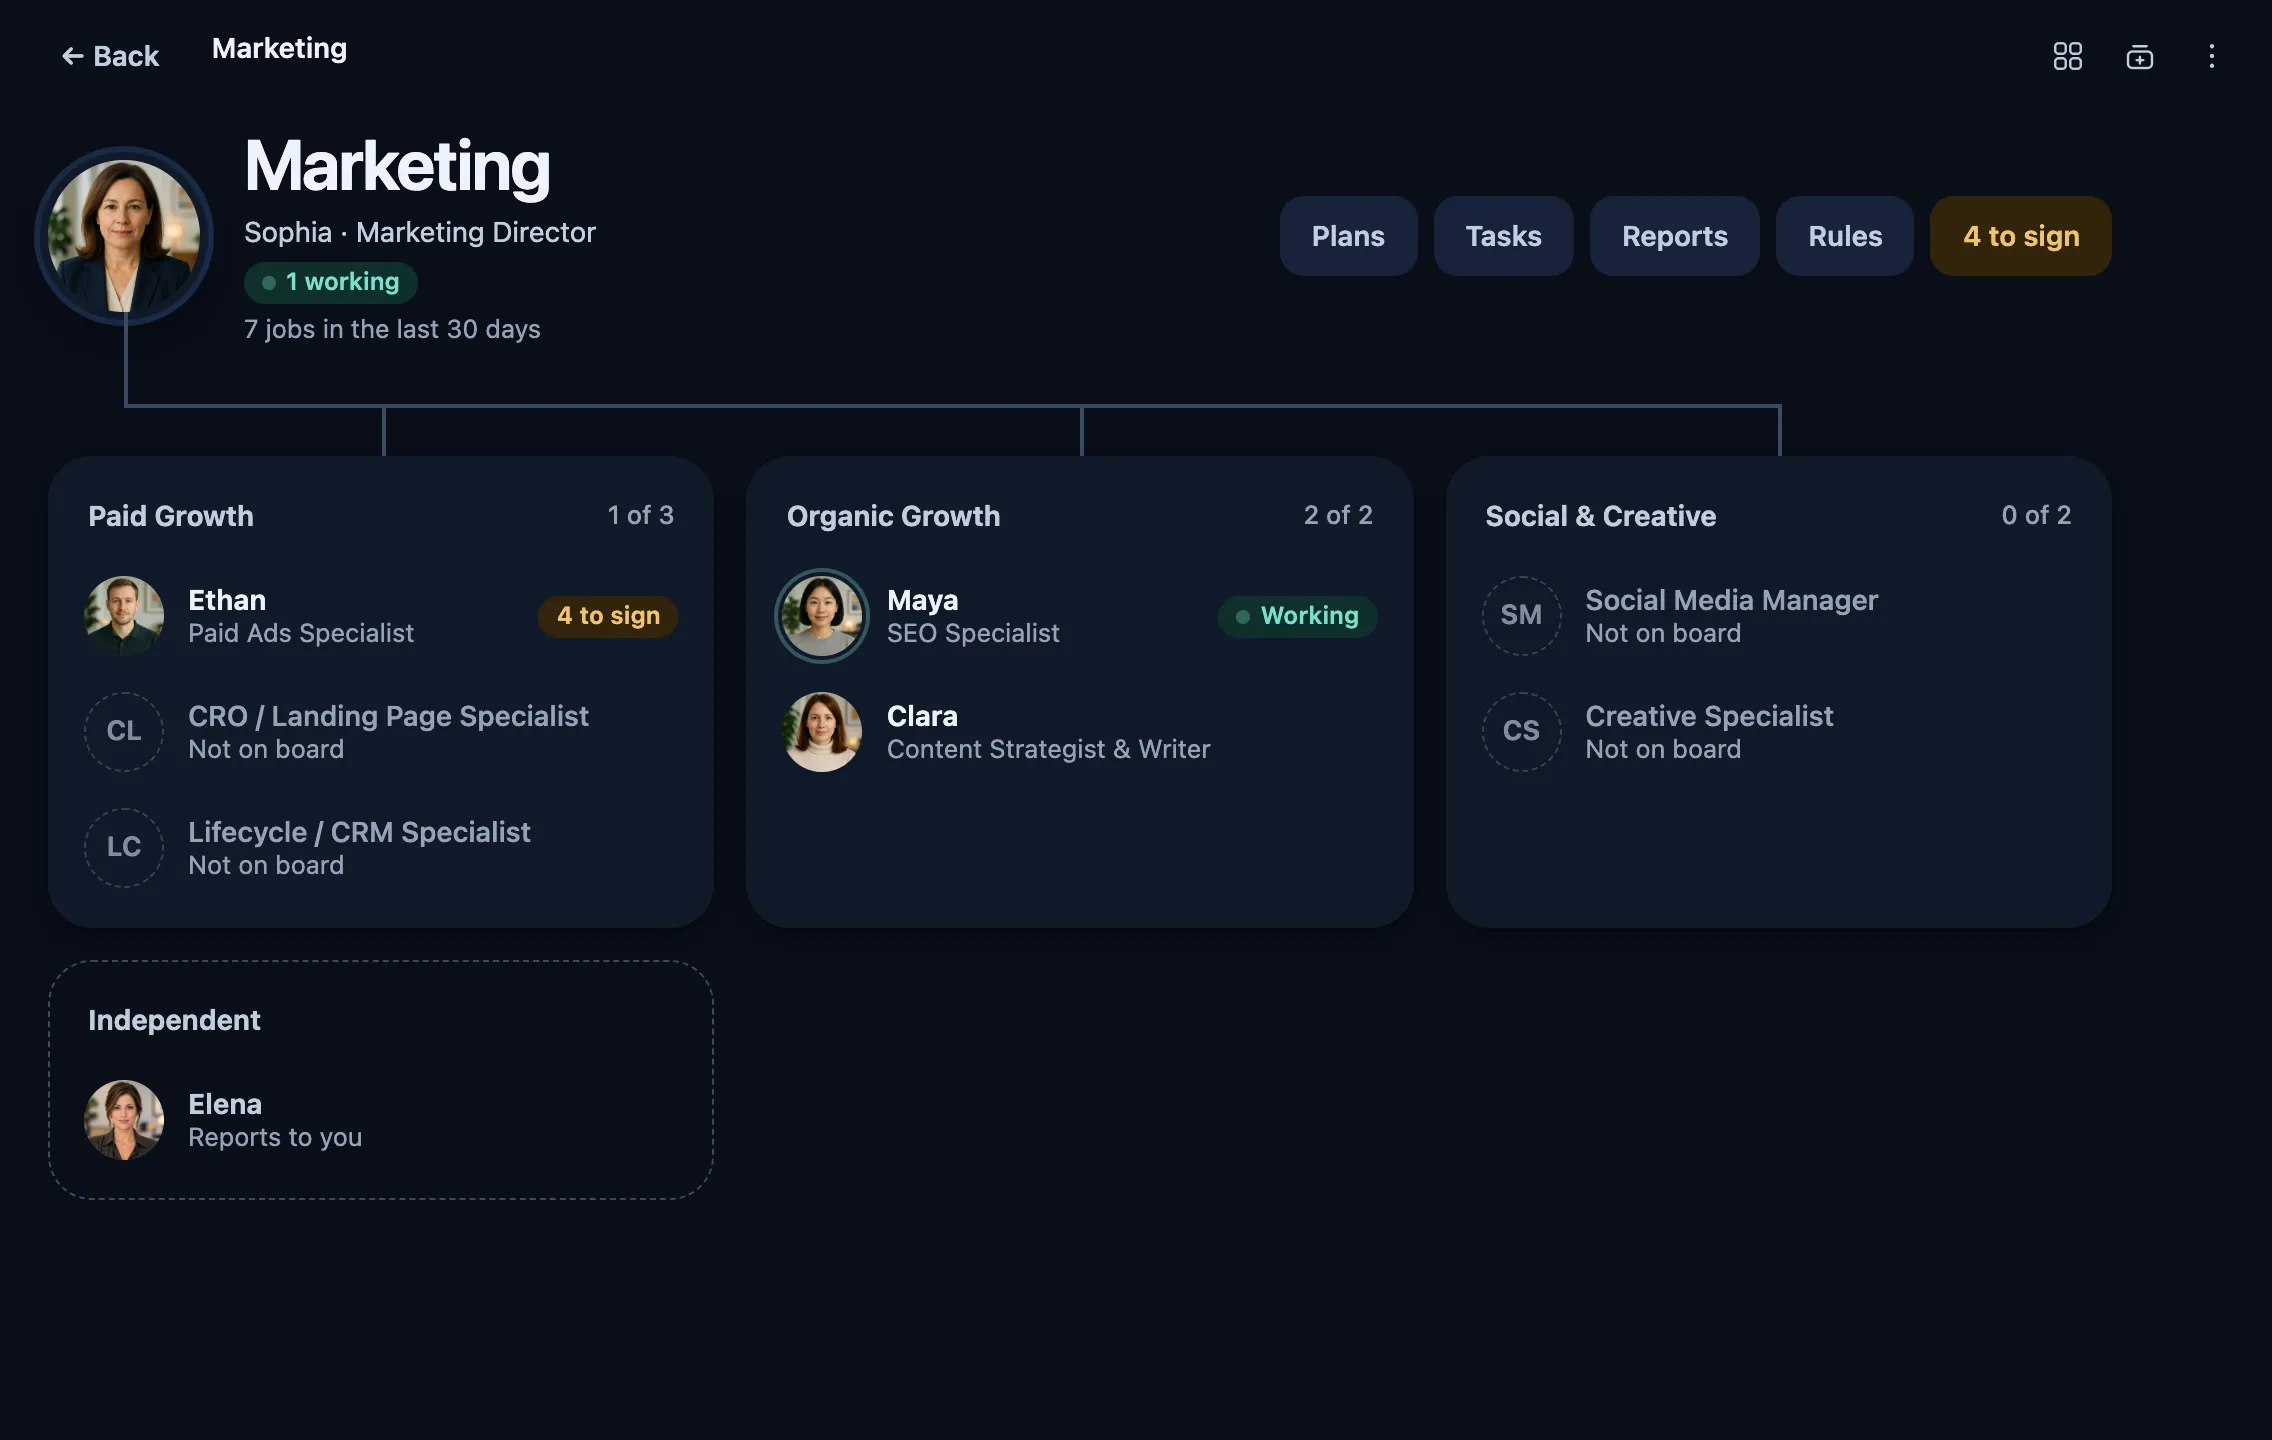The image size is (2272, 1440).
Task: Click Ethan's 4 to sign badge
Action: (608, 616)
